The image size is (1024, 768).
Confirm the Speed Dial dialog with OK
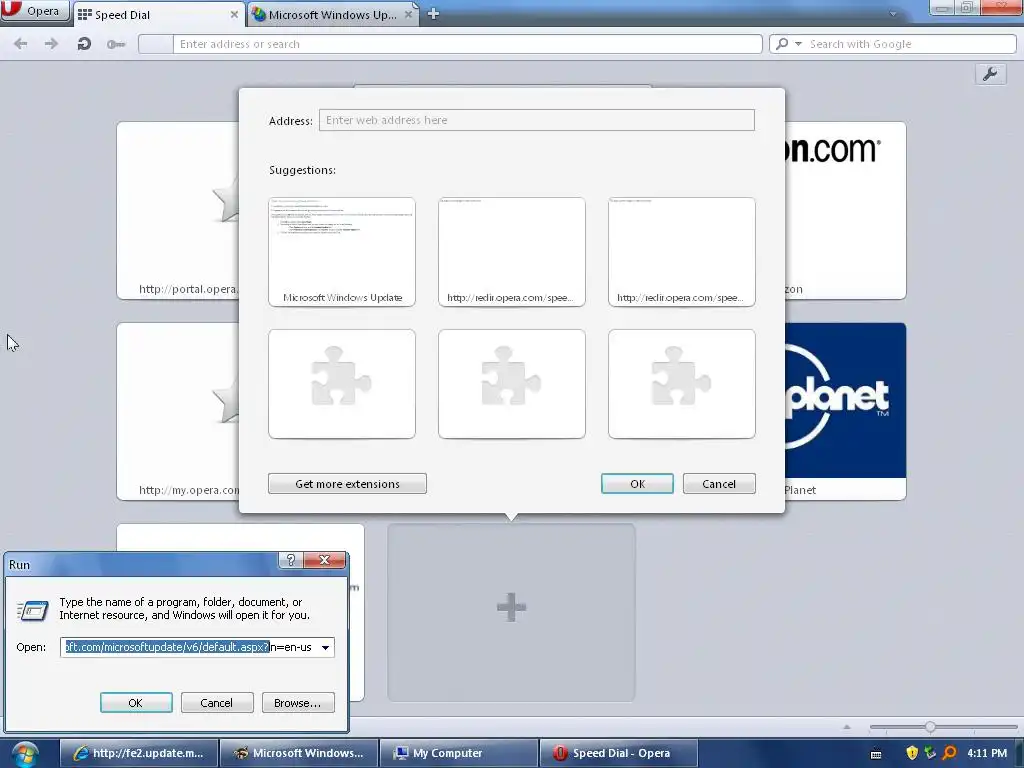pyautogui.click(x=637, y=484)
